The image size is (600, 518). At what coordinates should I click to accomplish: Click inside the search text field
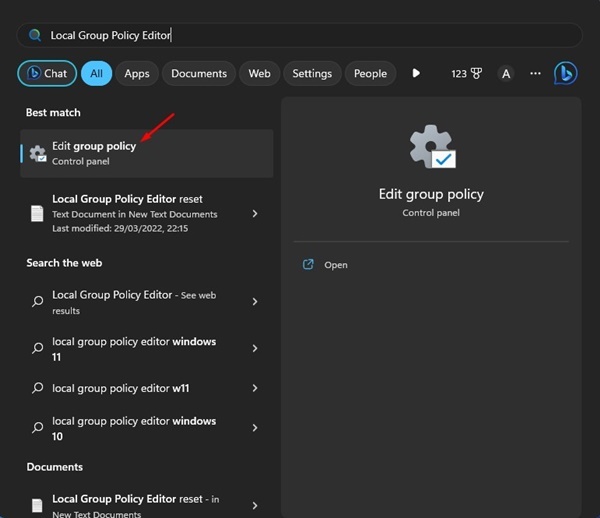[x=299, y=35]
